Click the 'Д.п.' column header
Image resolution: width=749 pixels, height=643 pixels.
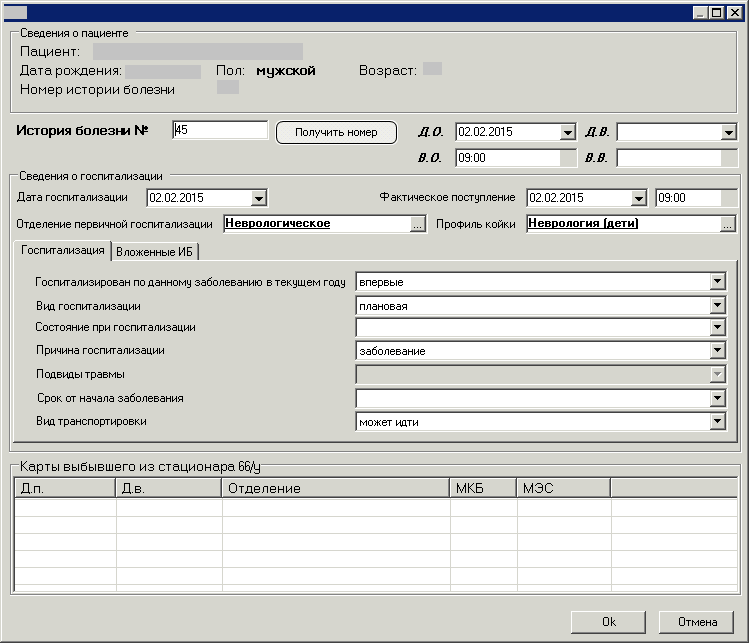coord(65,488)
